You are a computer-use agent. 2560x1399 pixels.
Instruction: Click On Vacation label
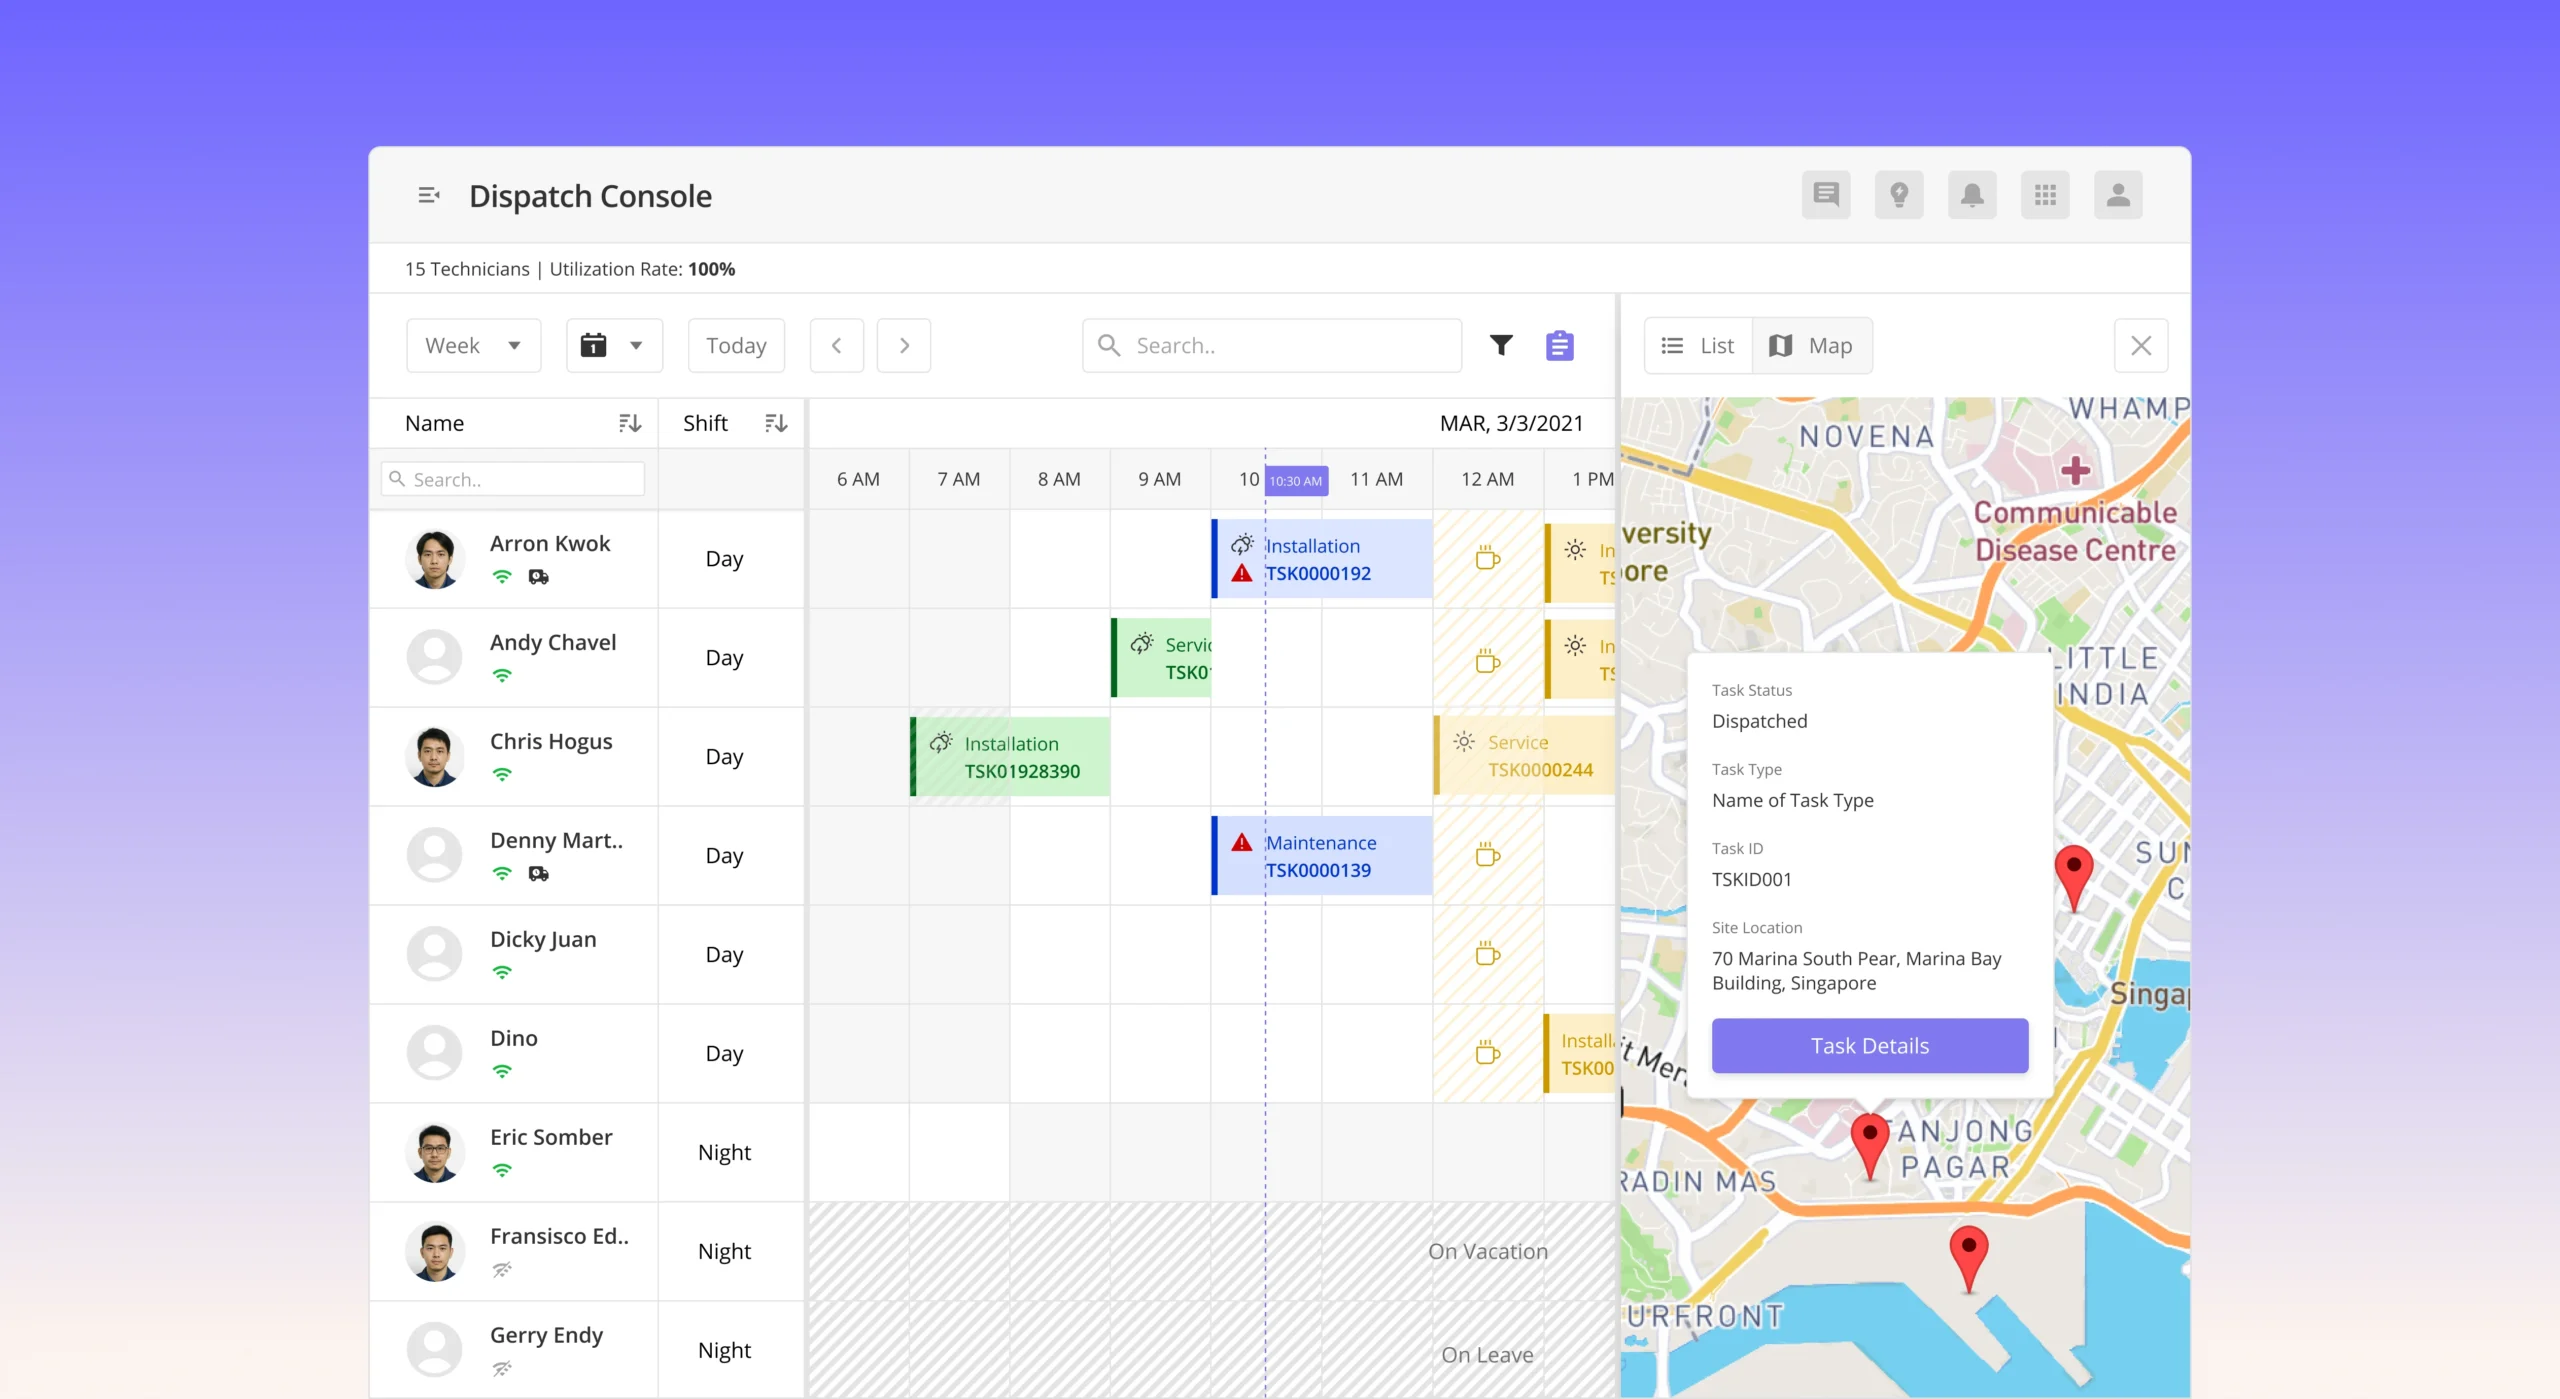1488,1251
